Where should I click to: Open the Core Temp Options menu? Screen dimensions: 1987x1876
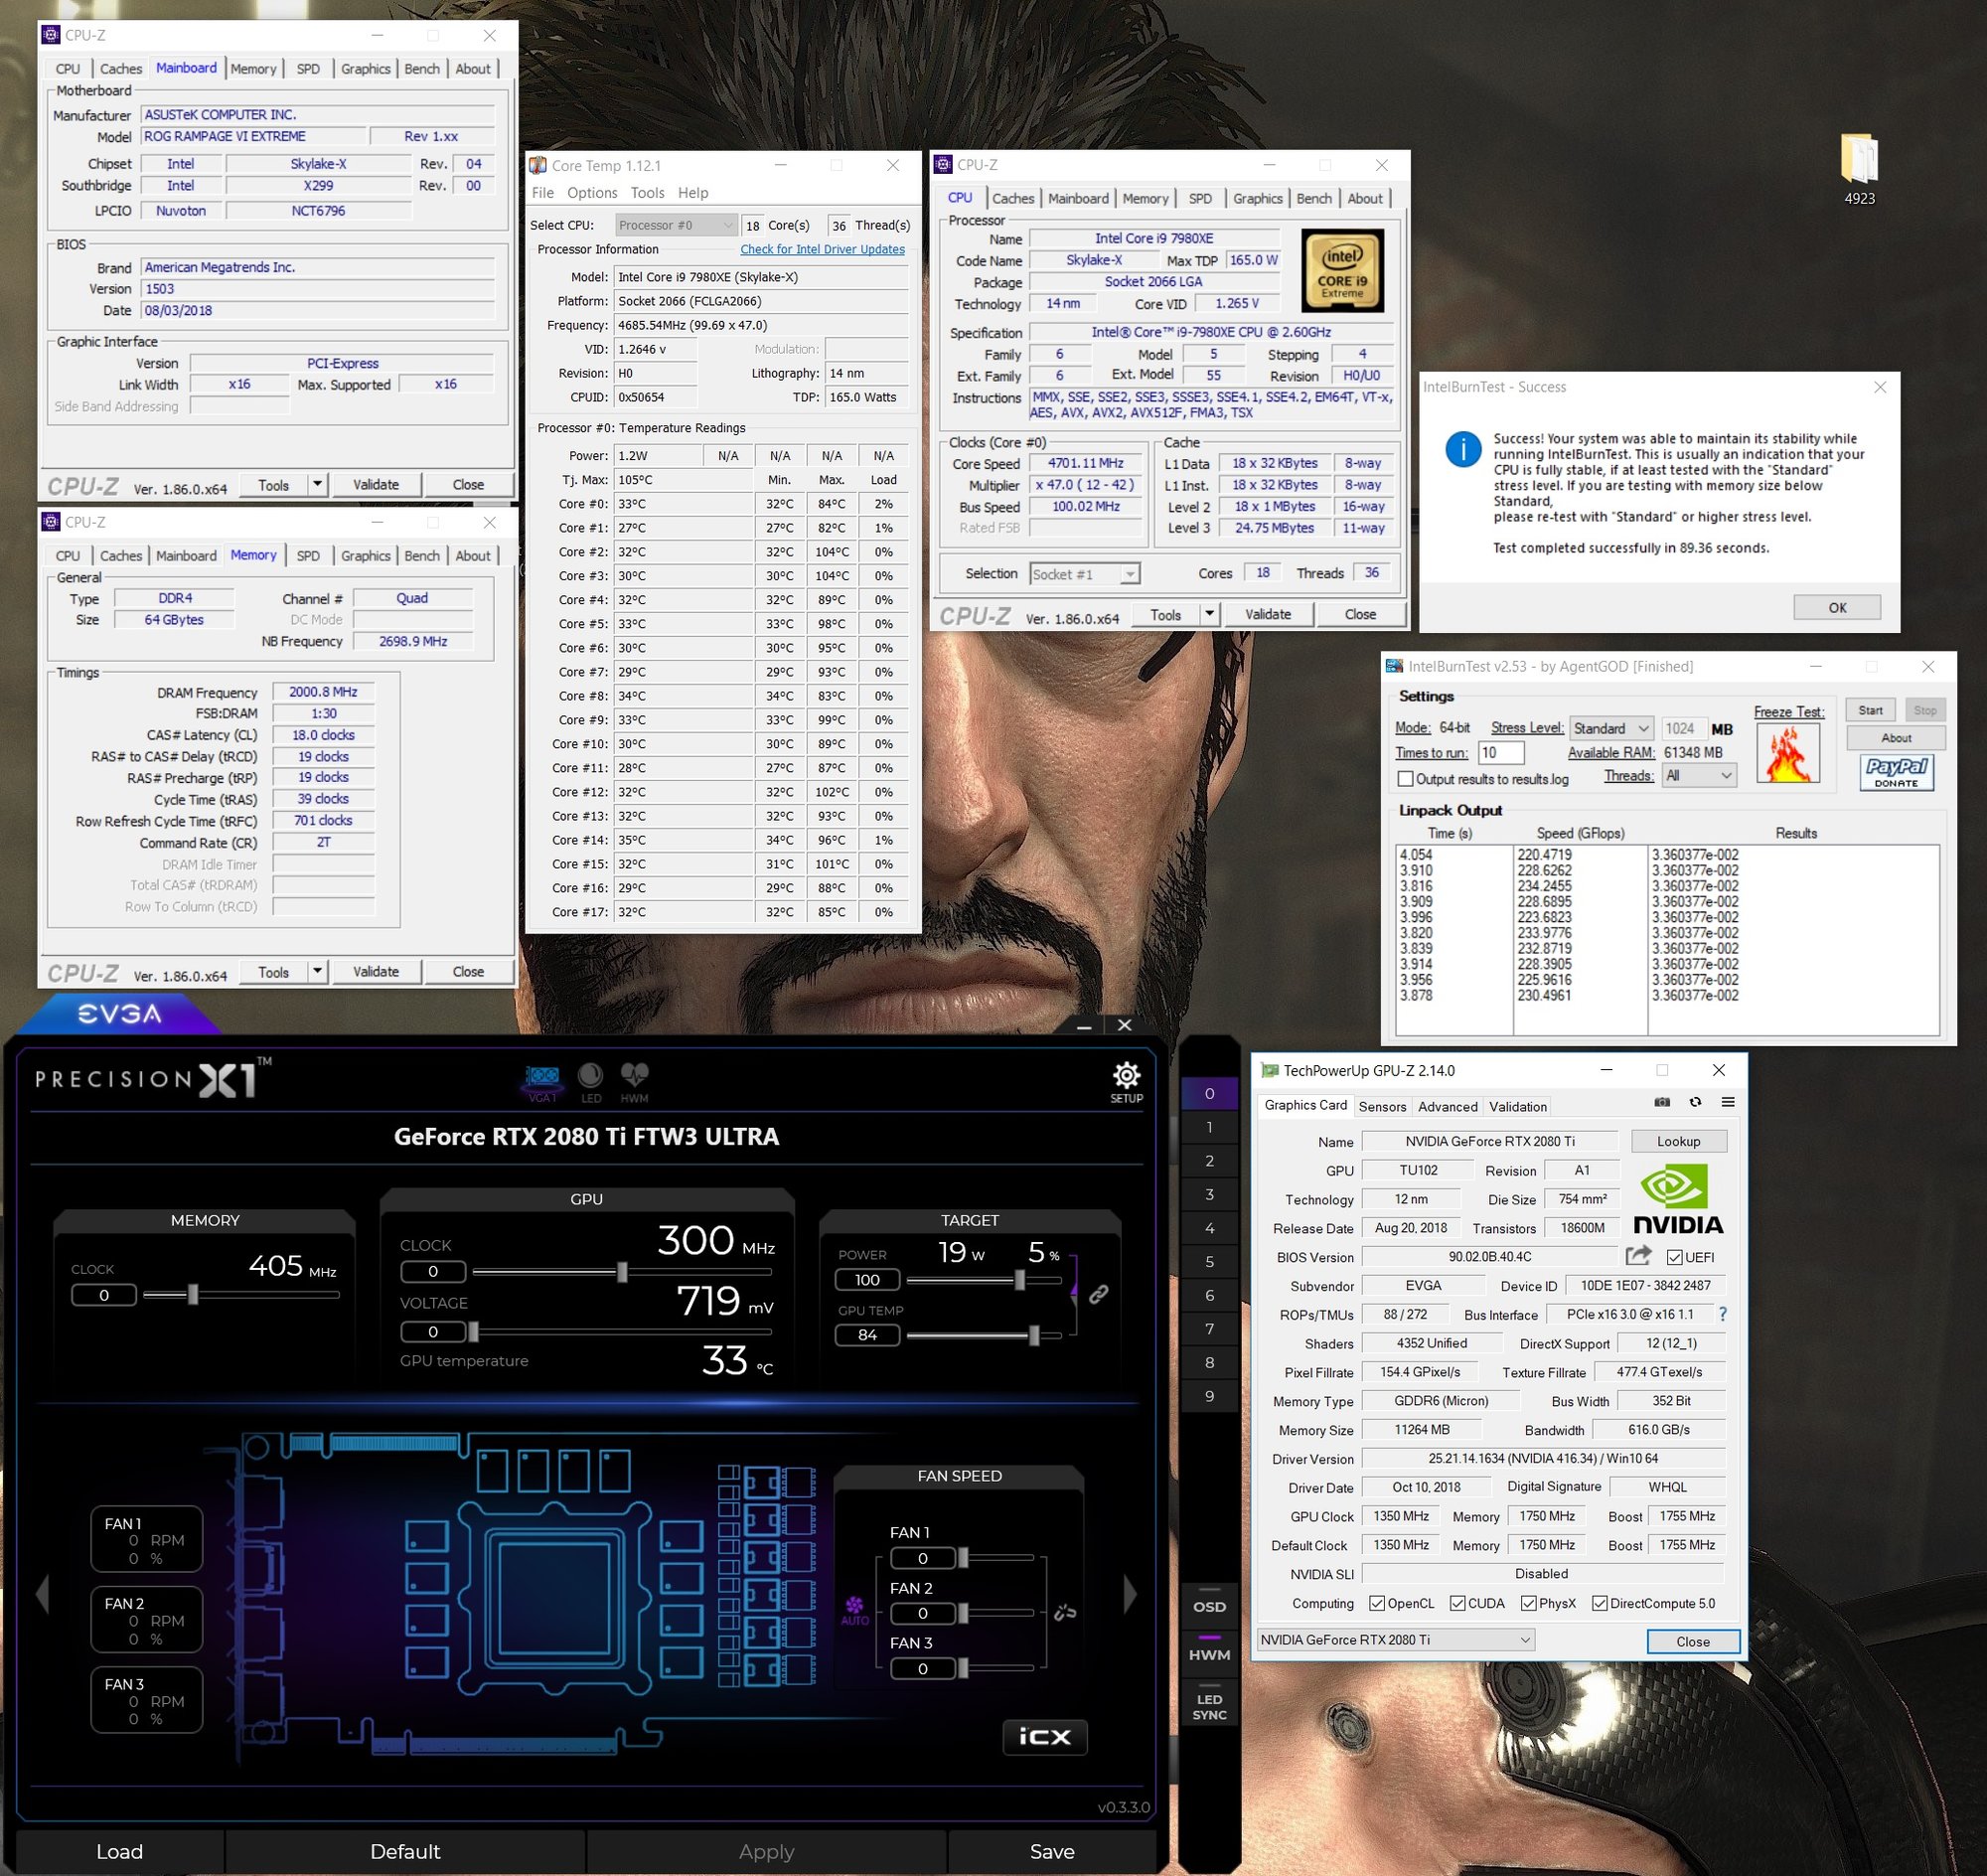coord(592,193)
